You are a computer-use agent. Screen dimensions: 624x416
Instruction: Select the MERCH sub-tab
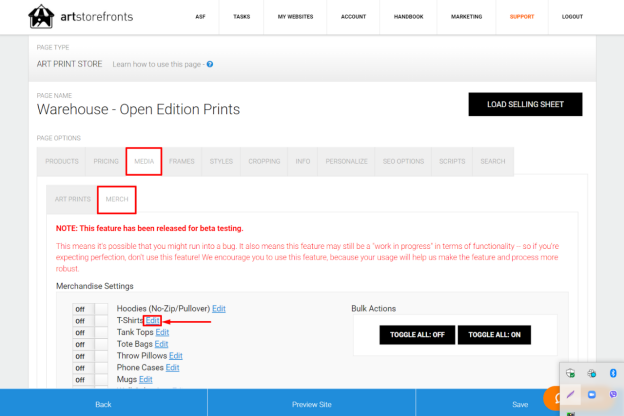[117, 199]
